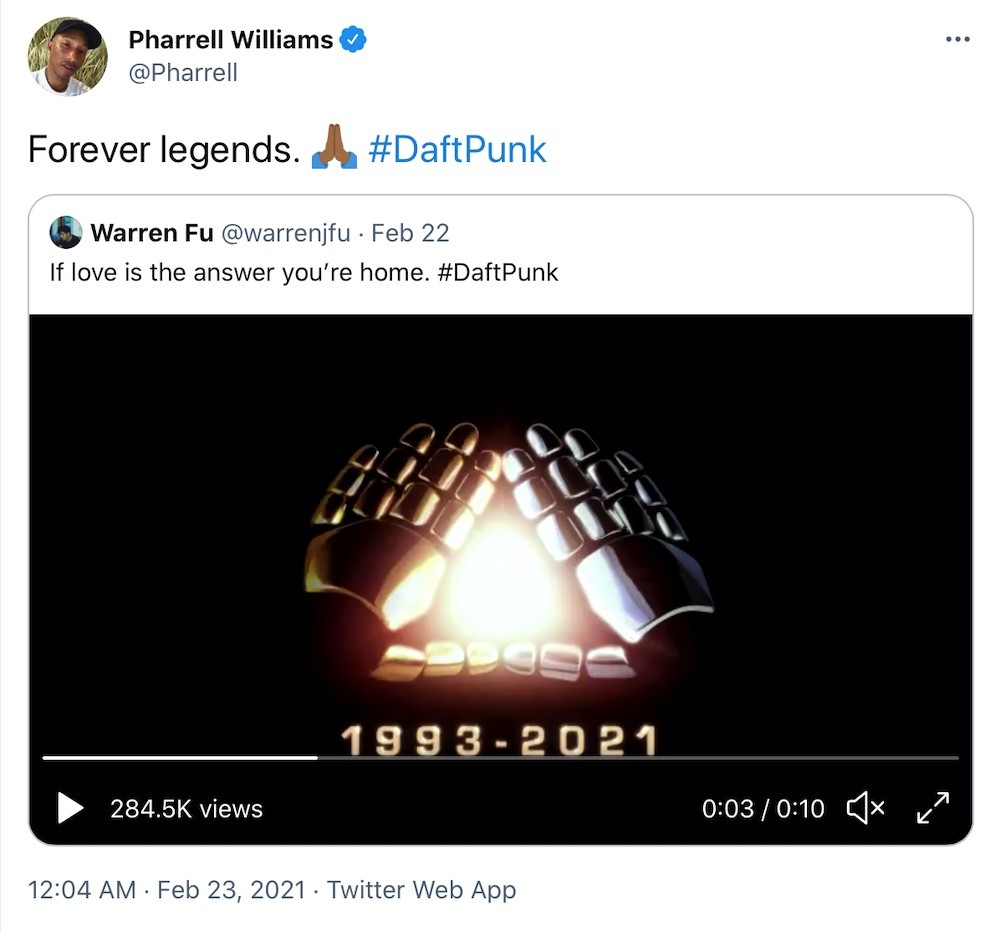1000x931 pixels.
Task: Click Twitter Web App source label
Action: 421,890
